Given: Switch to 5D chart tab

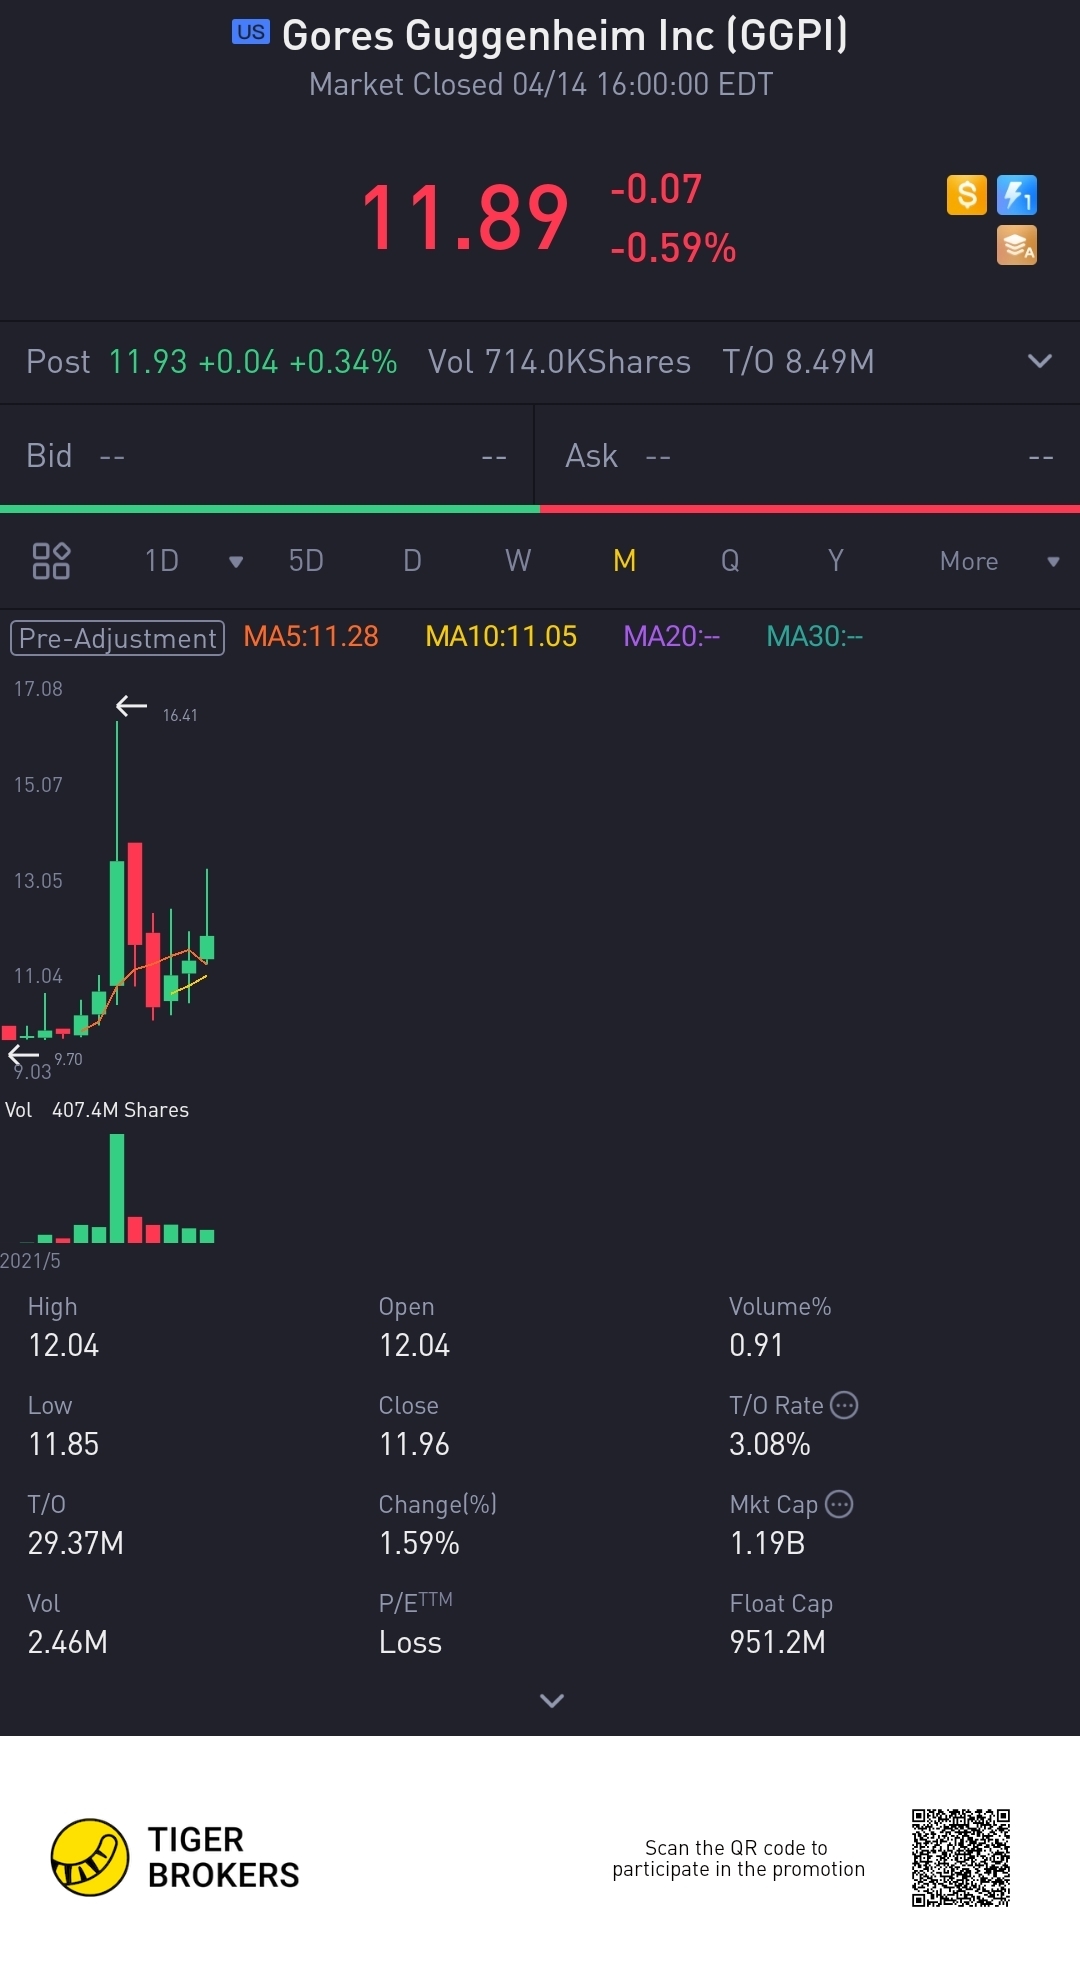Looking at the screenshot, I should (x=306, y=561).
